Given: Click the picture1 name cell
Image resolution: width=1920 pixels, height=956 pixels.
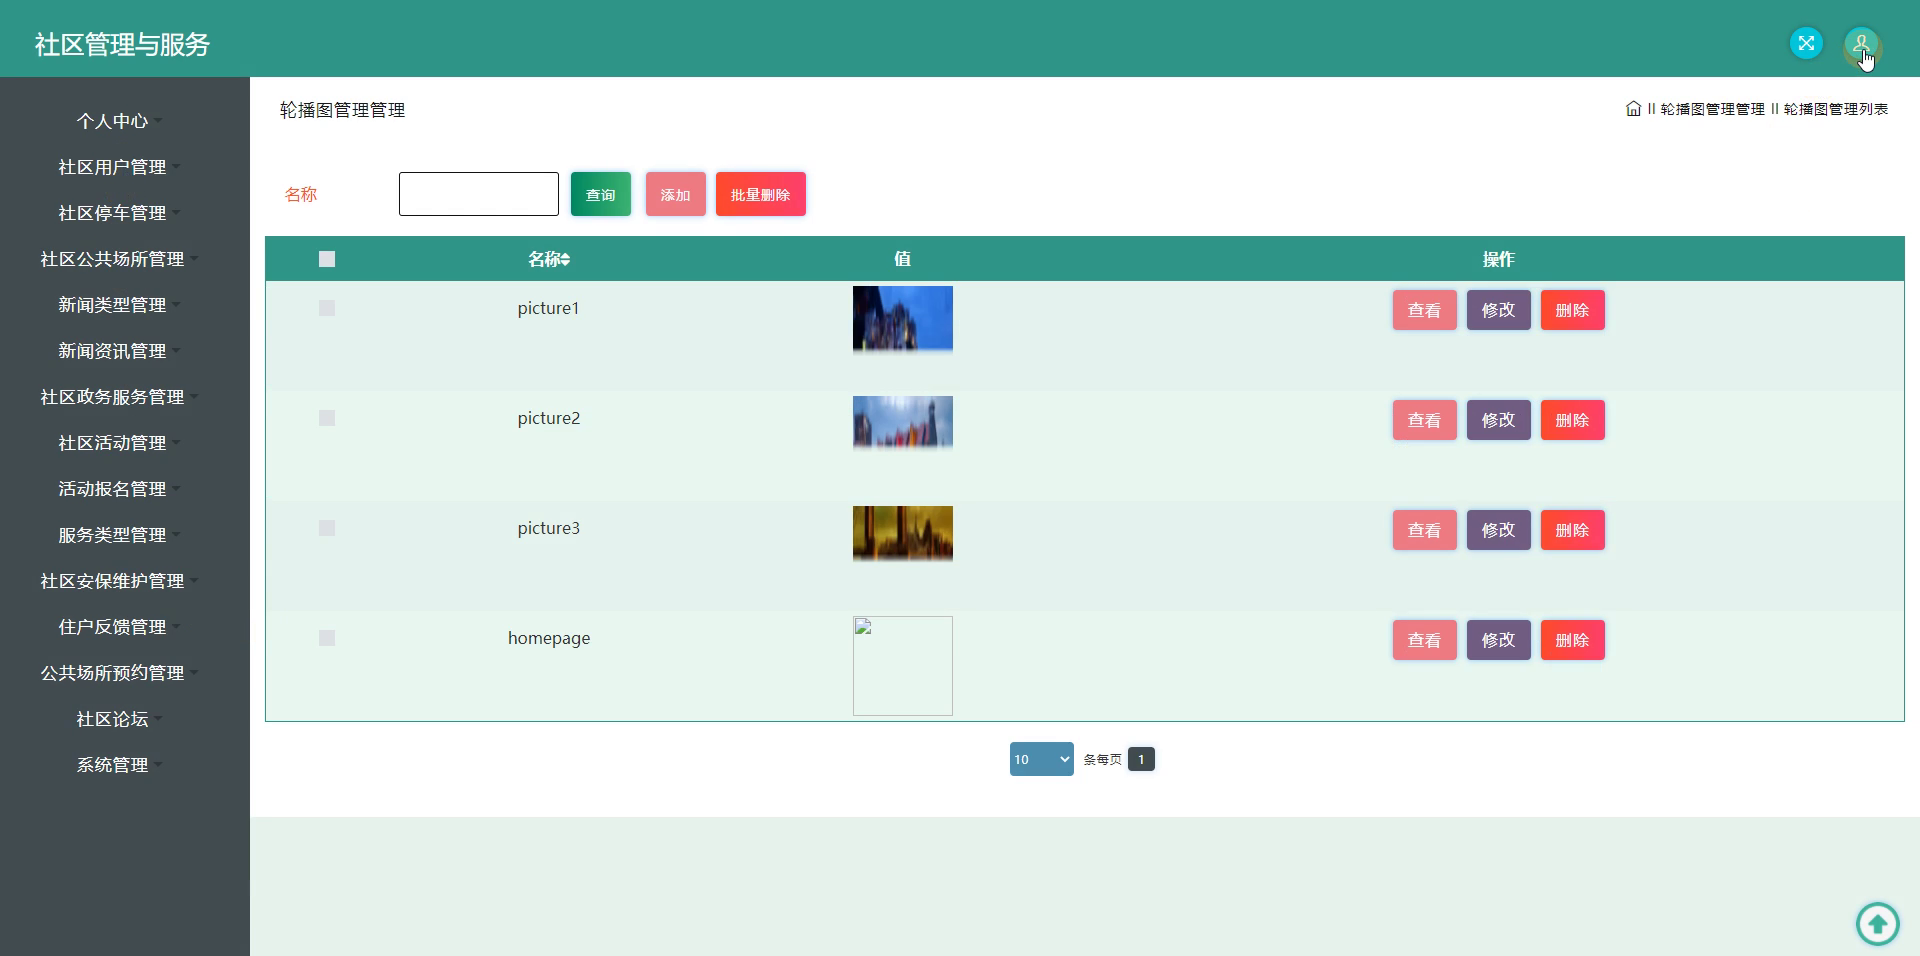Looking at the screenshot, I should [x=549, y=308].
